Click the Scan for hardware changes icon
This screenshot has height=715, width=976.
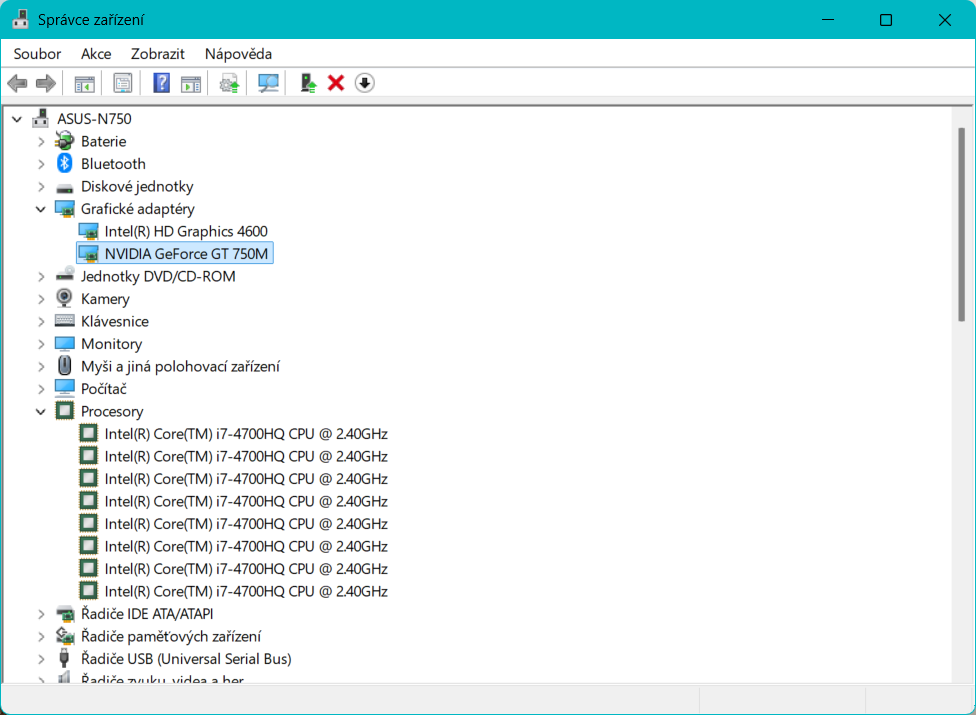268,83
